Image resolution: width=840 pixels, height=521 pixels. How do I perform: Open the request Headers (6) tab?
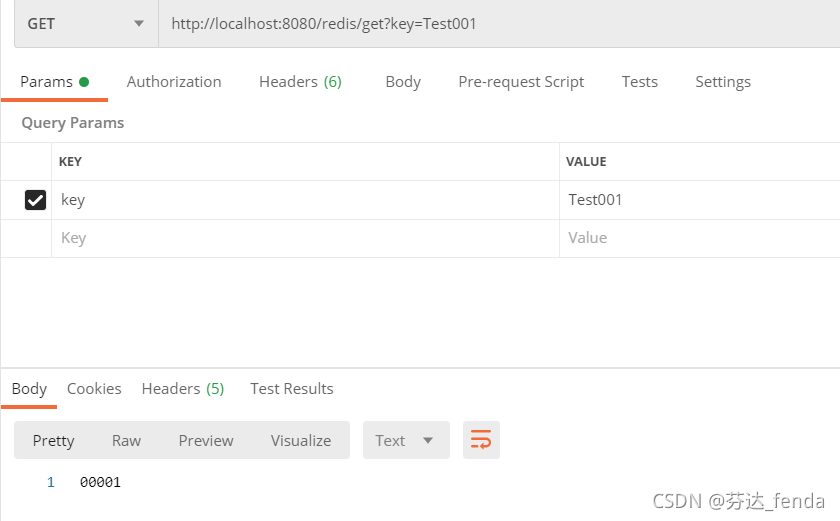pos(301,82)
